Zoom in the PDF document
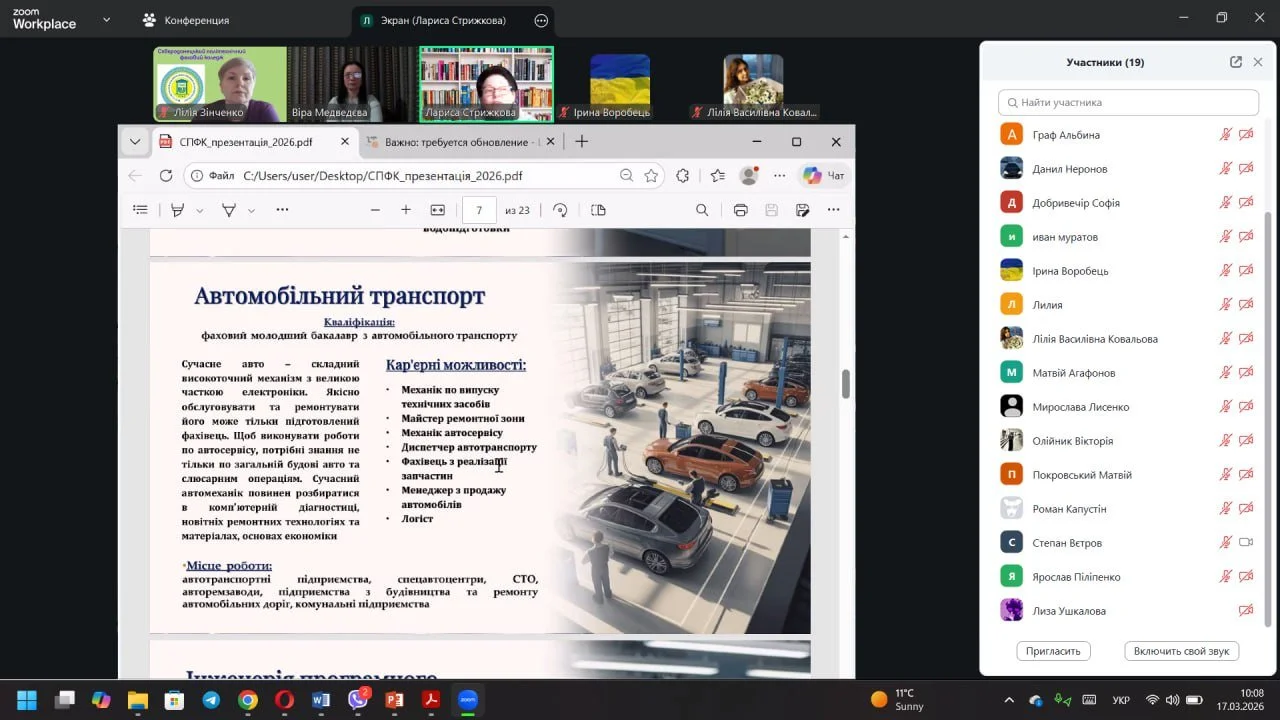The height and width of the screenshot is (720, 1280). coord(406,210)
